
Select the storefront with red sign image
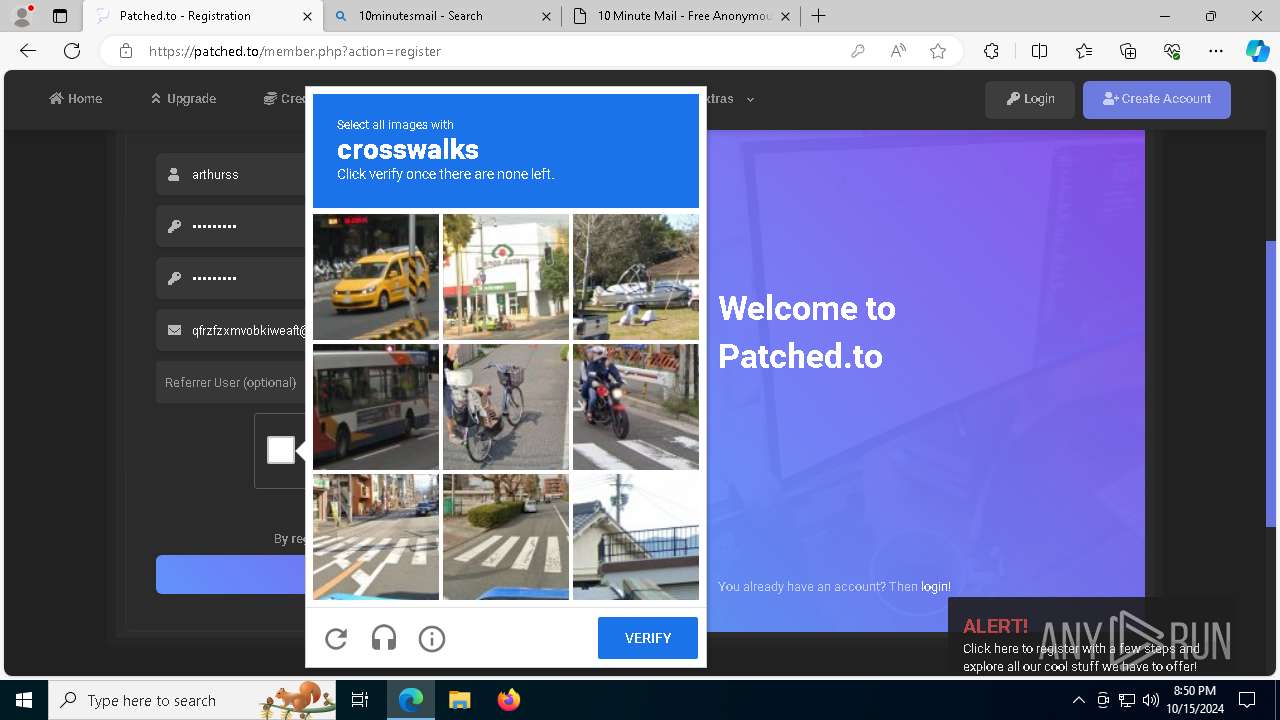coord(506,277)
